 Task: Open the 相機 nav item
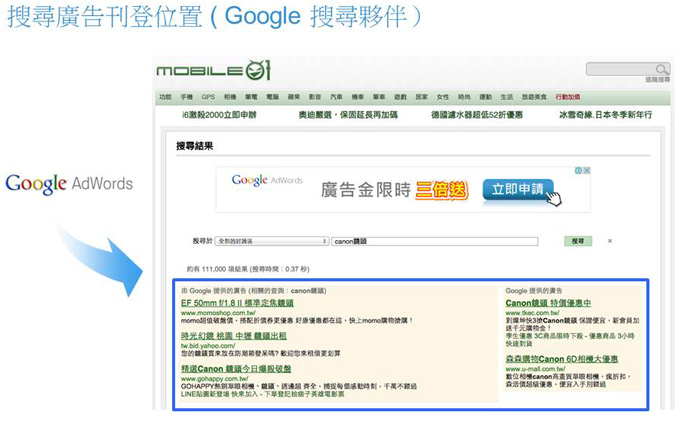pyautogui.click(x=230, y=97)
